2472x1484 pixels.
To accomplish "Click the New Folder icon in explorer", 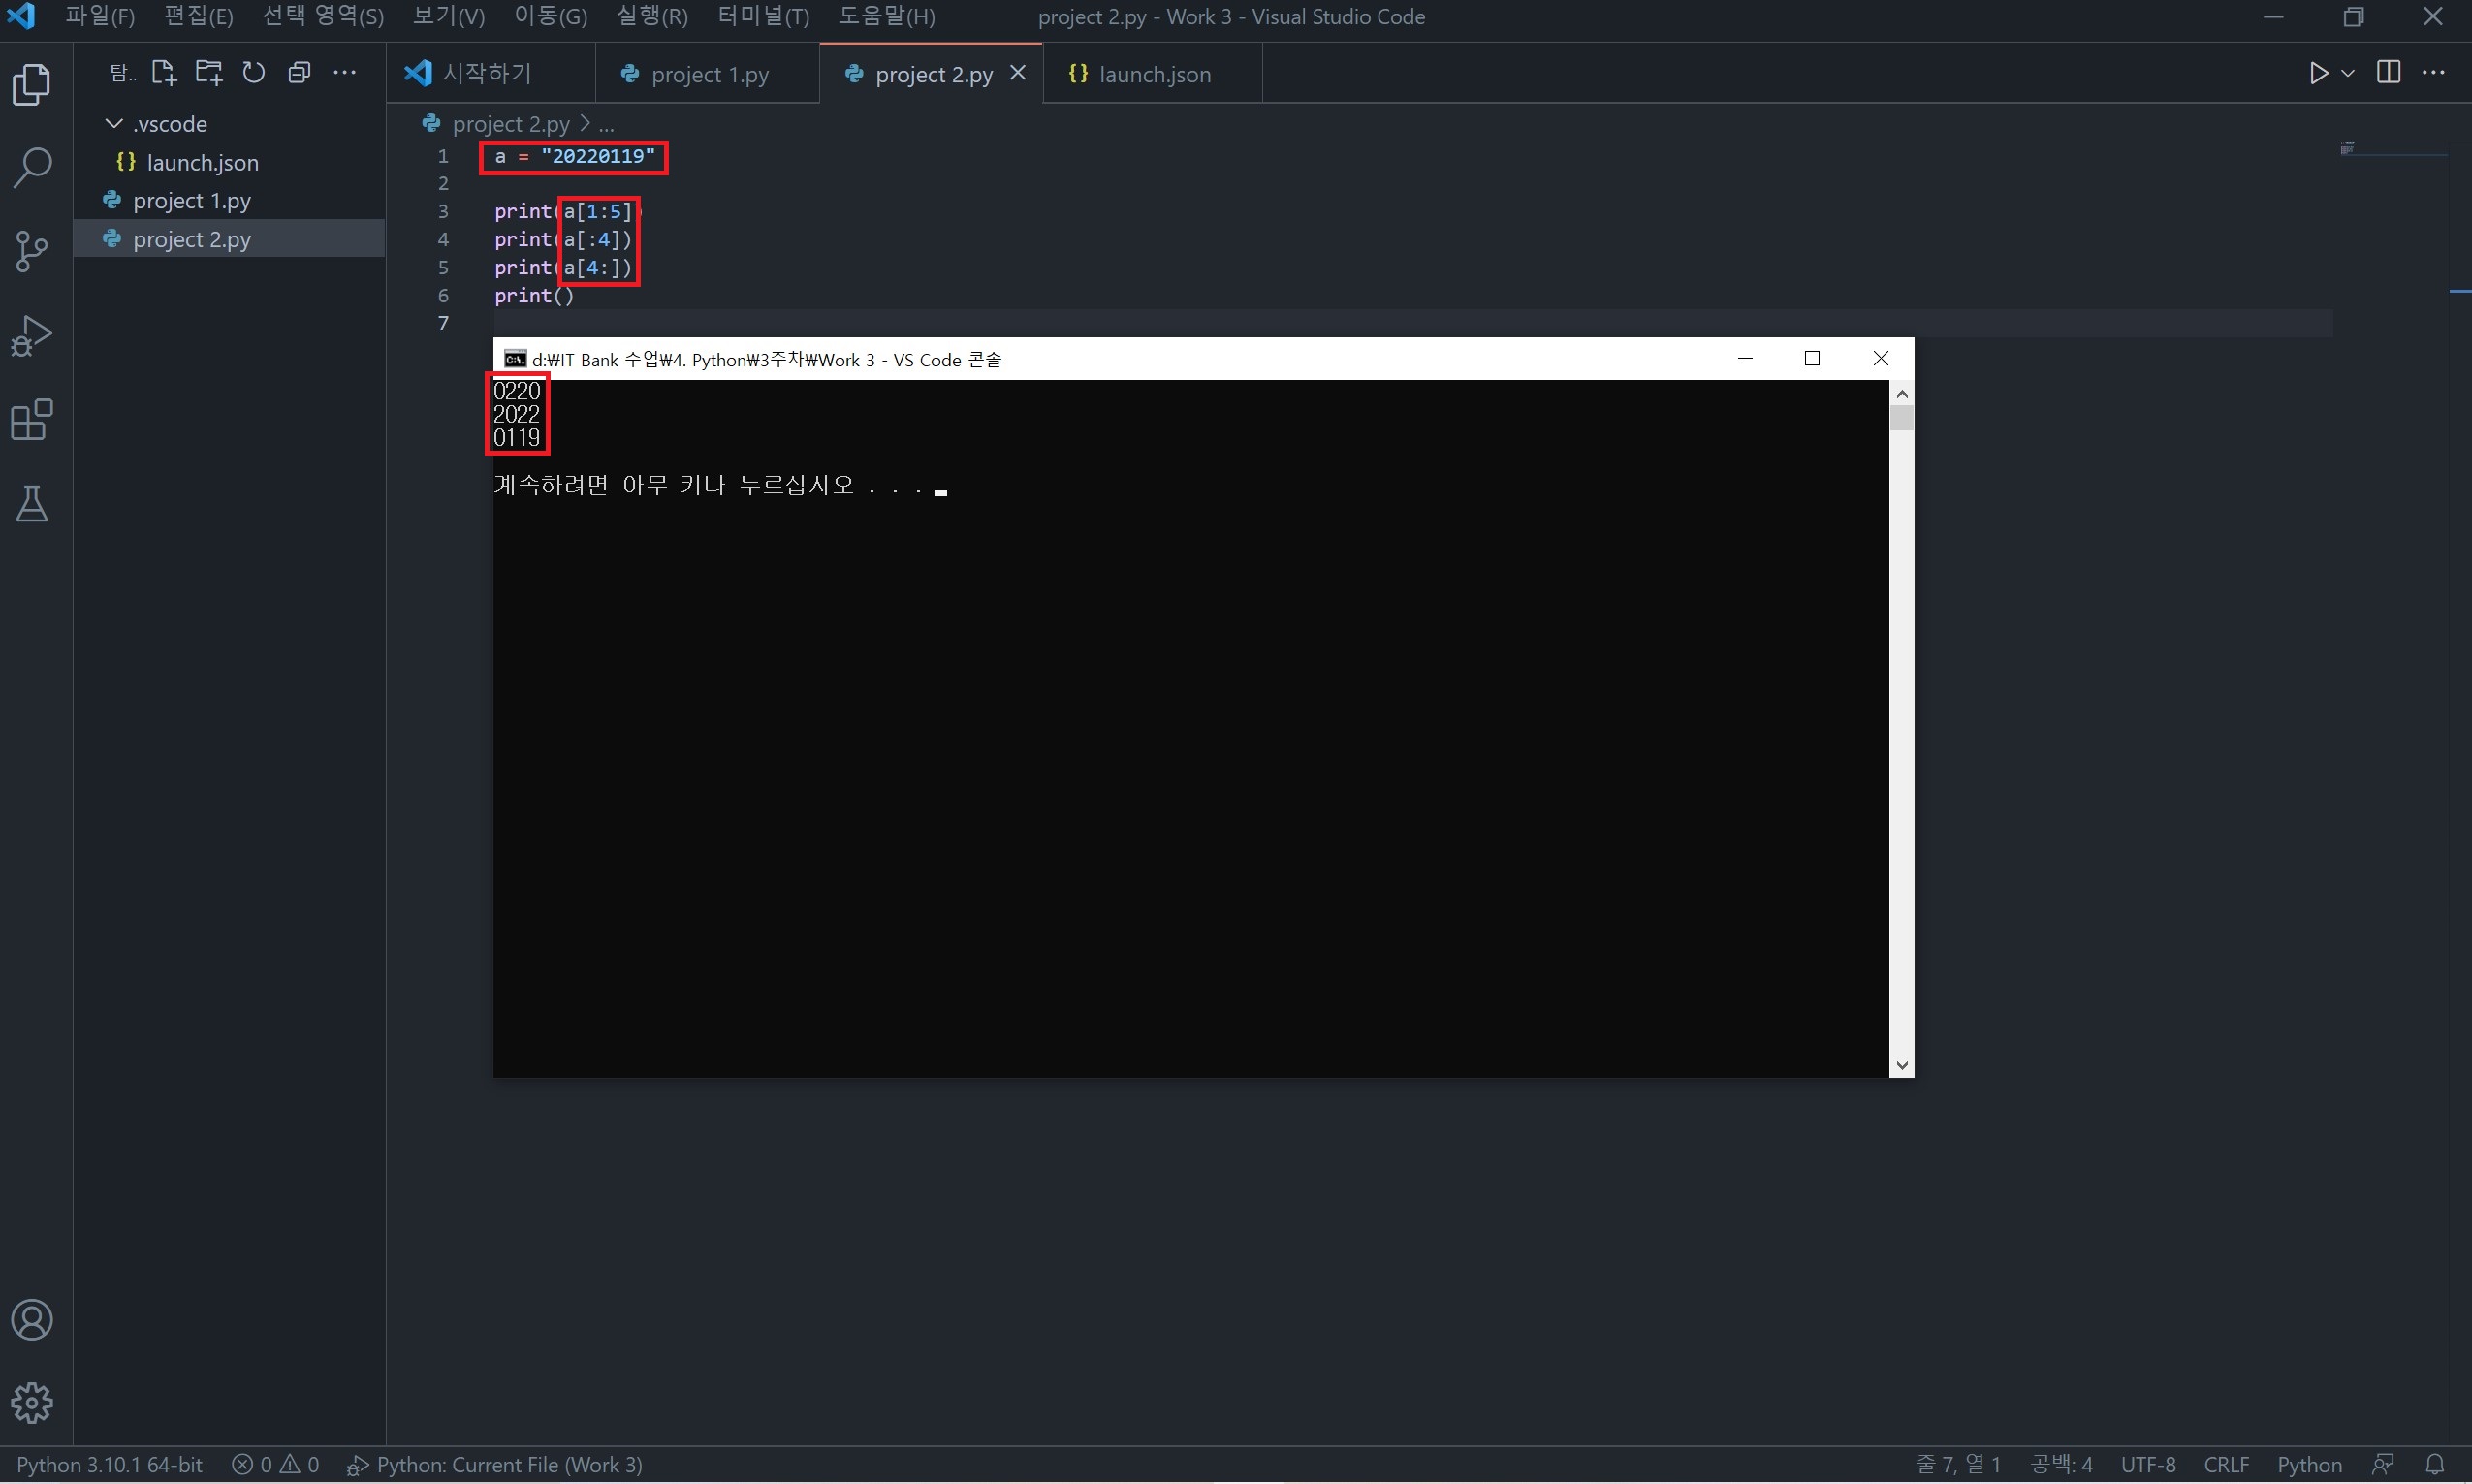I will pos(209,72).
